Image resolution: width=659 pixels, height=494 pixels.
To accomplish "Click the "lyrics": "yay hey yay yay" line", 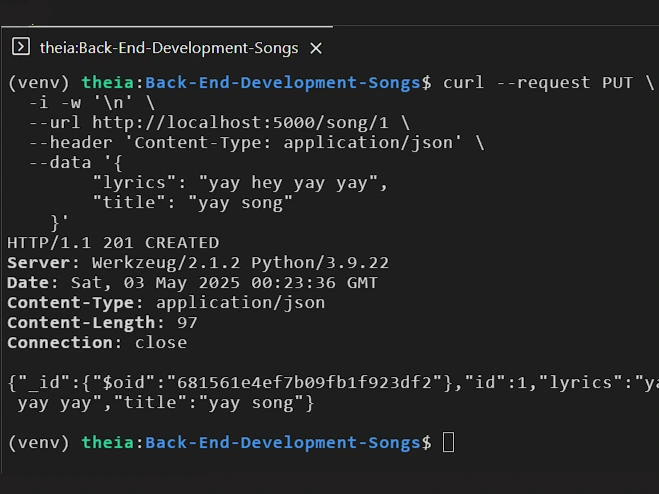I will click(240, 183).
